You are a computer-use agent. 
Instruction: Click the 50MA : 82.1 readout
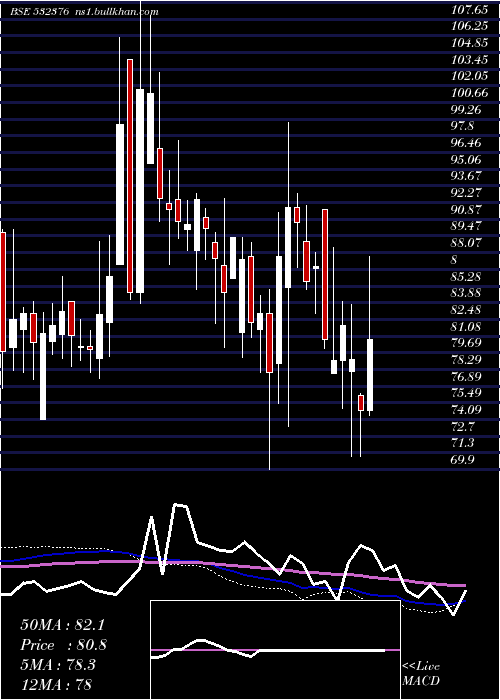[x=62, y=625]
